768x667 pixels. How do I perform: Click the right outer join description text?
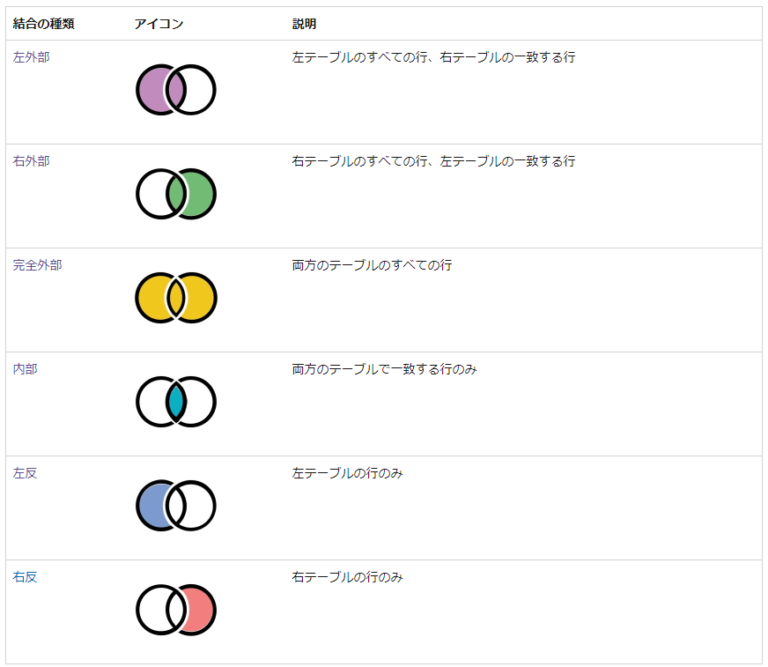click(433, 161)
